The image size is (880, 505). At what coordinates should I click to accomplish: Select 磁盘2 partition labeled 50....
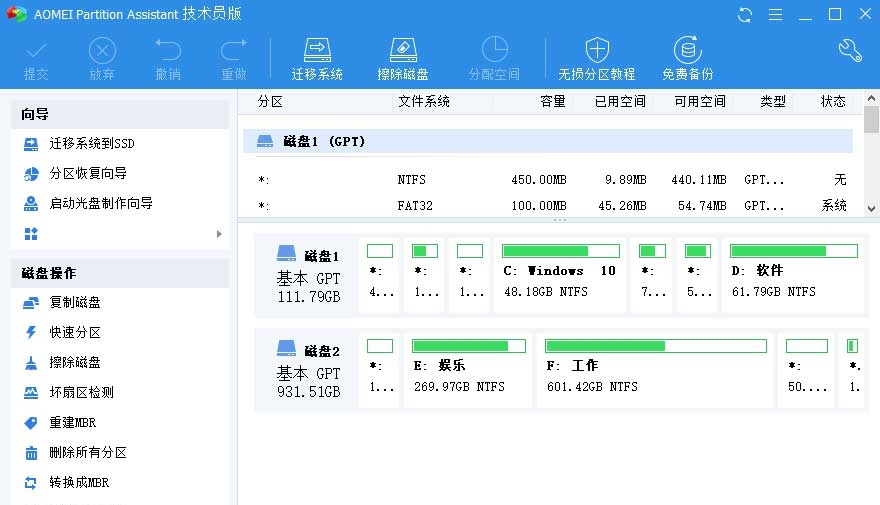coord(806,371)
